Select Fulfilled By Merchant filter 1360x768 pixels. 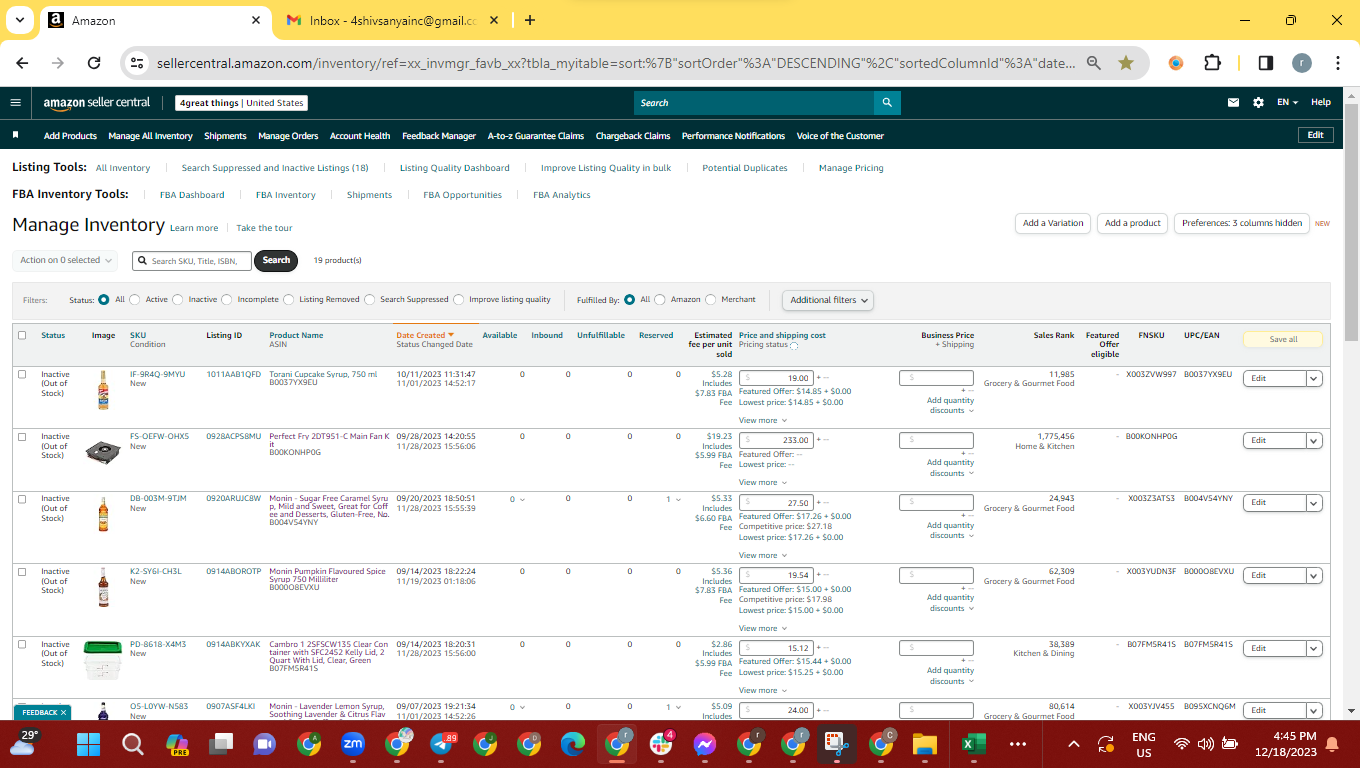click(711, 299)
